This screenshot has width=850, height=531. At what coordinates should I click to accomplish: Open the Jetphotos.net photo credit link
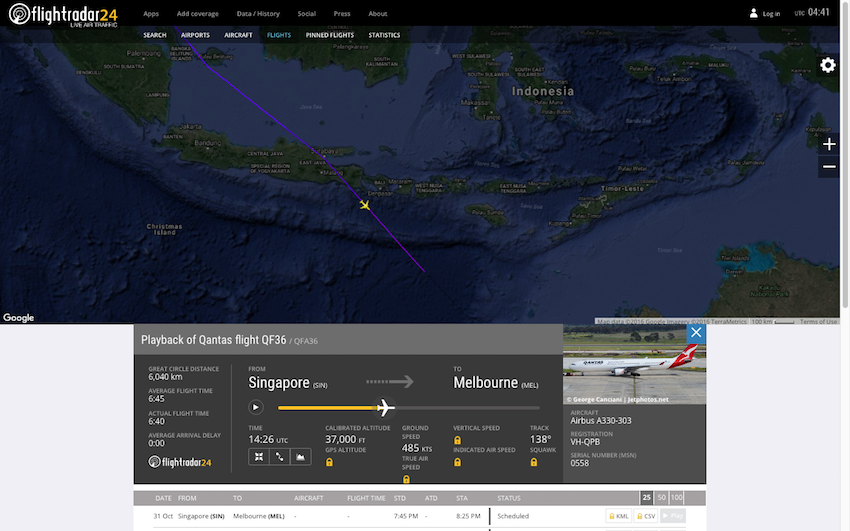(617, 399)
